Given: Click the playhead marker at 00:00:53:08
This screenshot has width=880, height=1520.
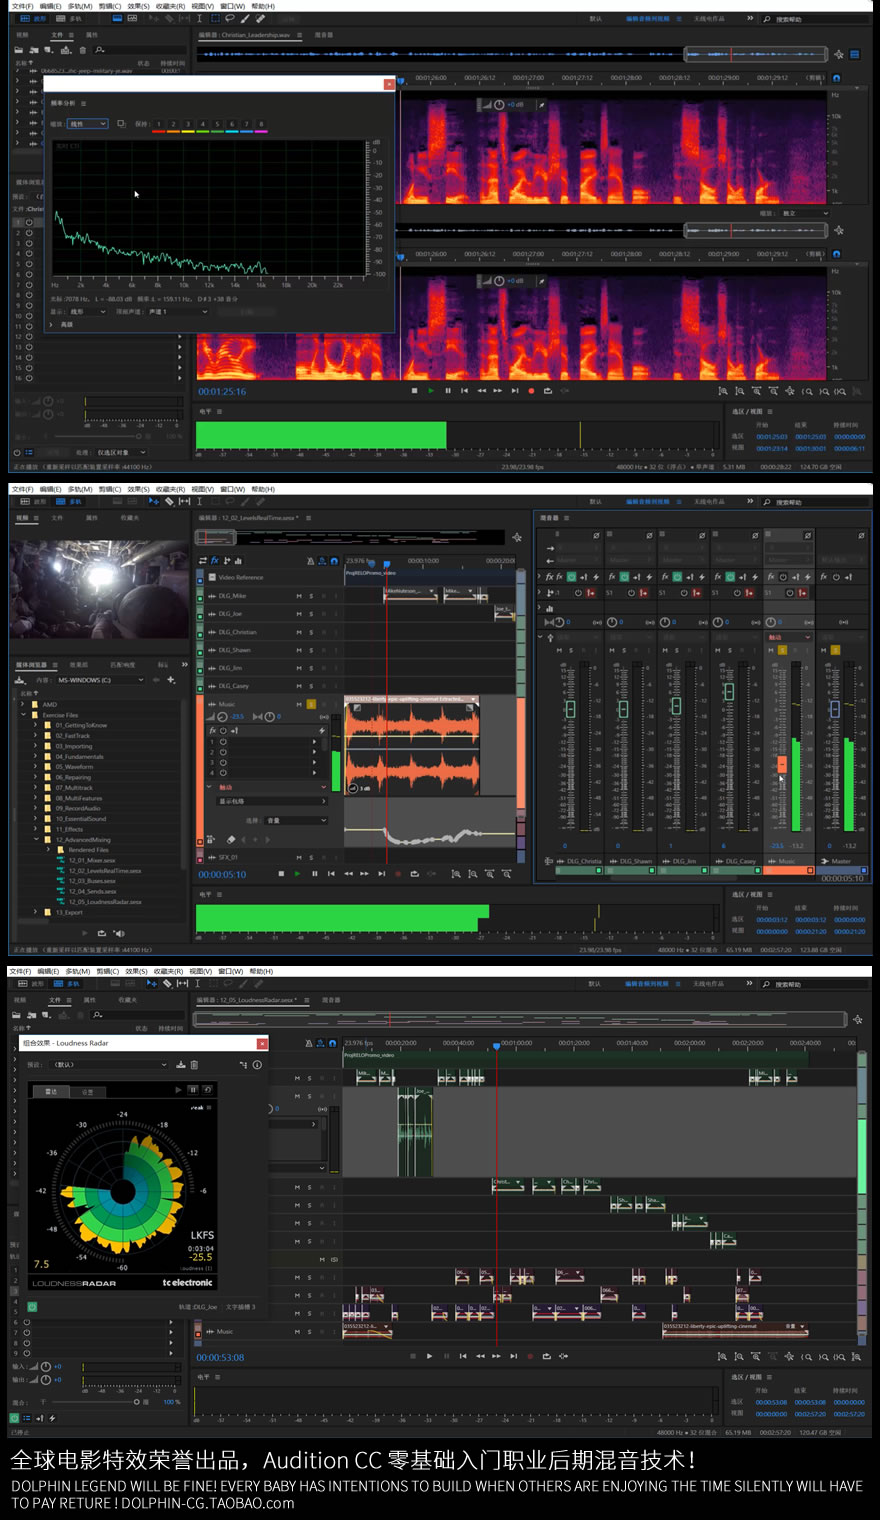Looking at the screenshot, I should pos(496,1045).
